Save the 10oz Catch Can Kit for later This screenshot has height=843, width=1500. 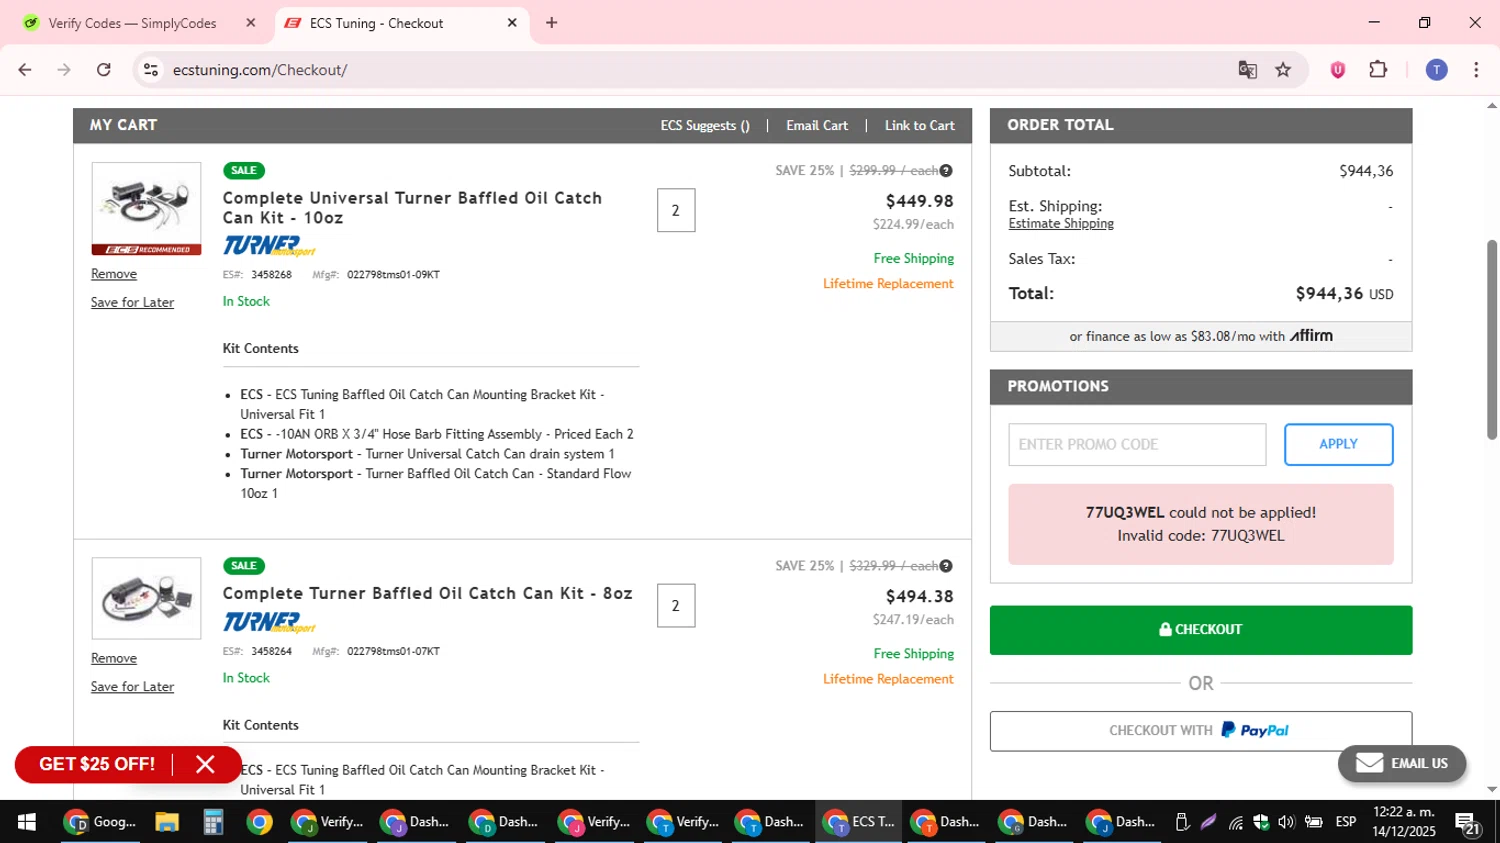coord(132,302)
